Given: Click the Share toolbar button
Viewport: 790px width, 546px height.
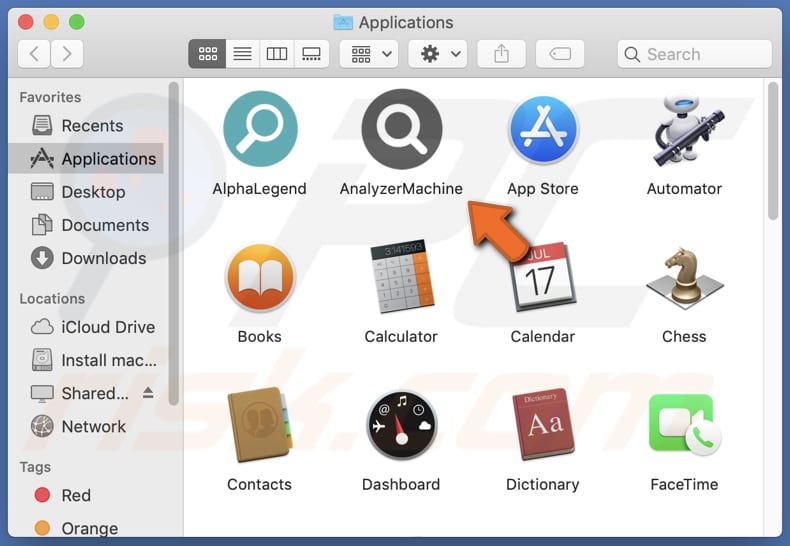Looking at the screenshot, I should click(501, 54).
